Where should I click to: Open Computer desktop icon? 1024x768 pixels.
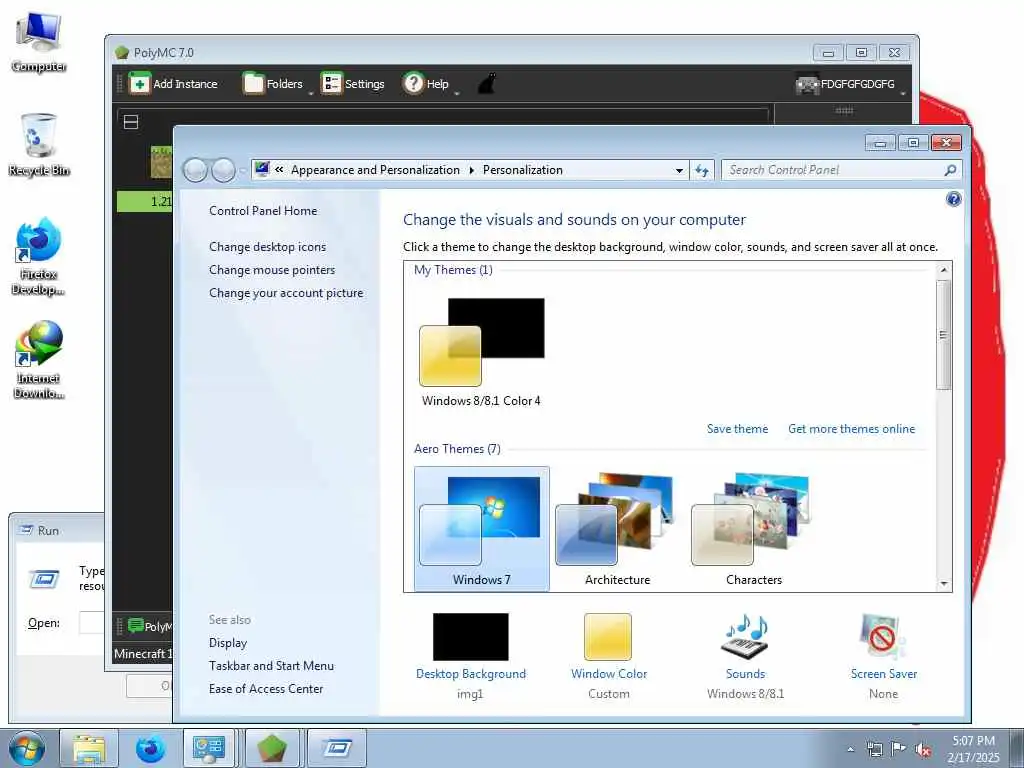tap(39, 42)
